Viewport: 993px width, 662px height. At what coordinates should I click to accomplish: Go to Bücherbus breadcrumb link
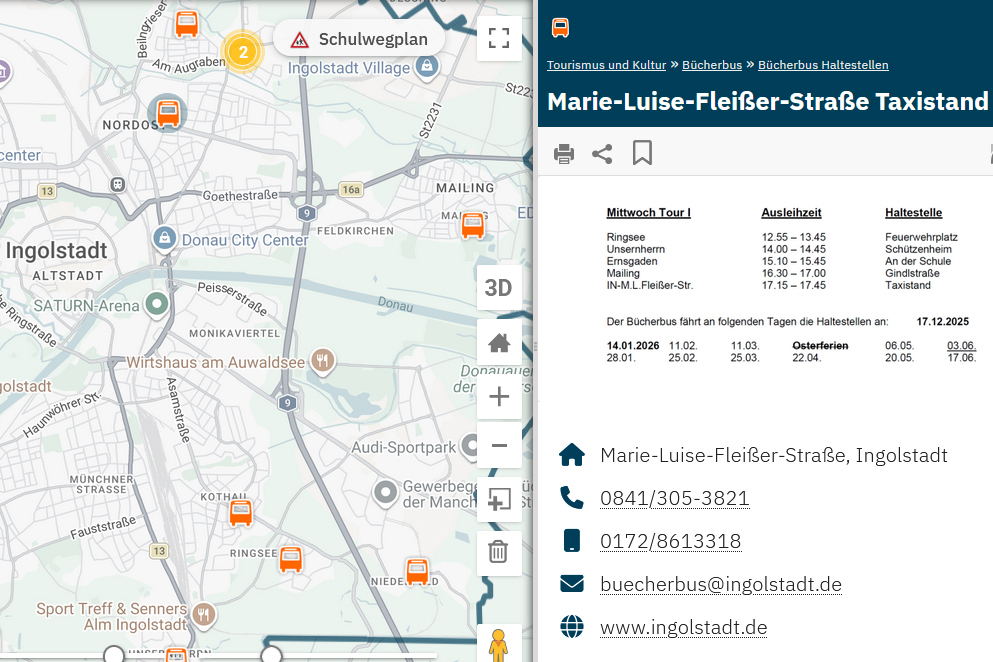pyautogui.click(x=712, y=65)
